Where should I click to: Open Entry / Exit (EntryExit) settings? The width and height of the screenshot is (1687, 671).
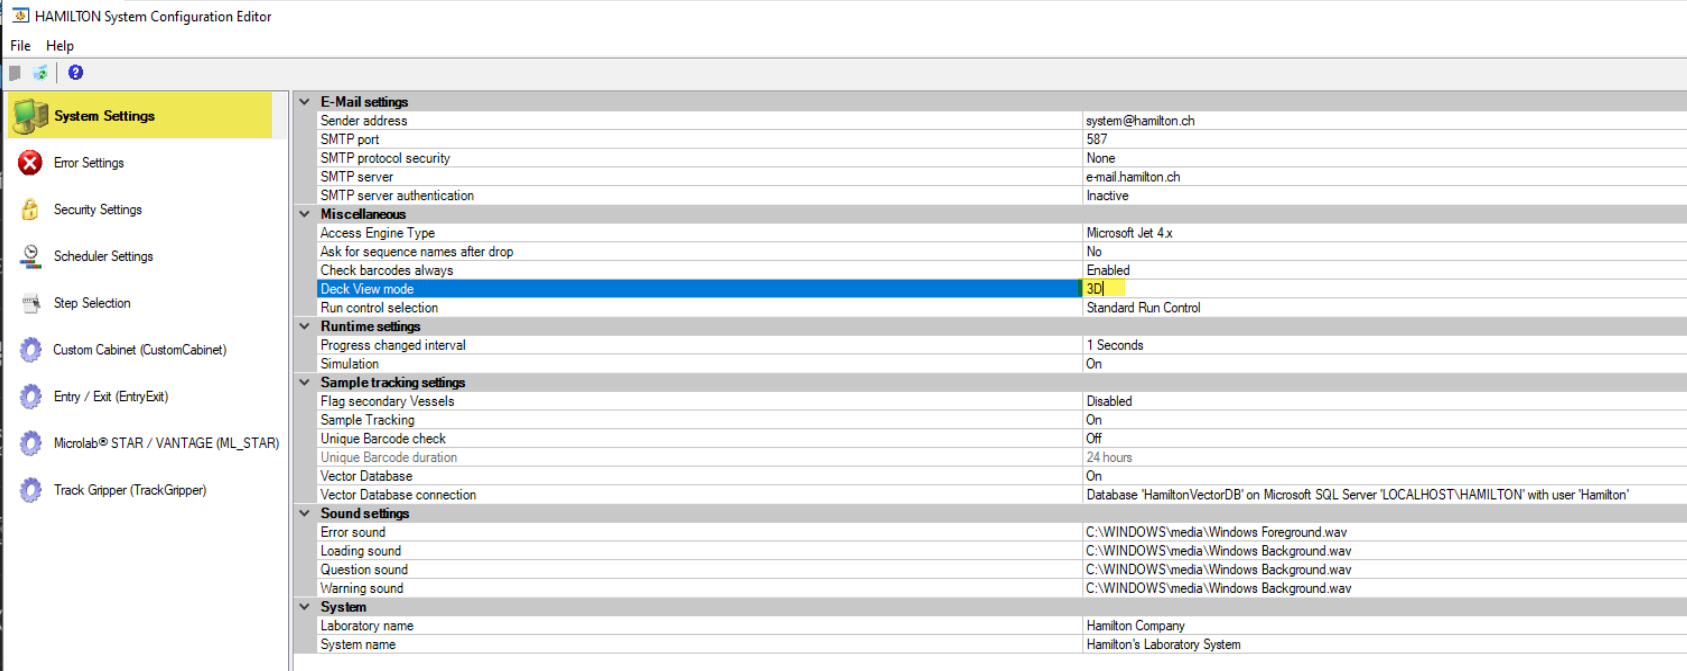[x=111, y=397]
